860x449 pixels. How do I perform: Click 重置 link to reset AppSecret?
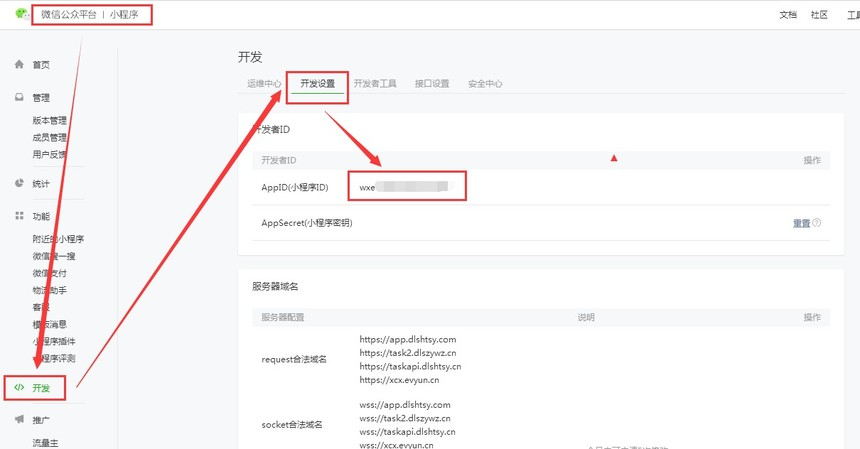click(801, 223)
